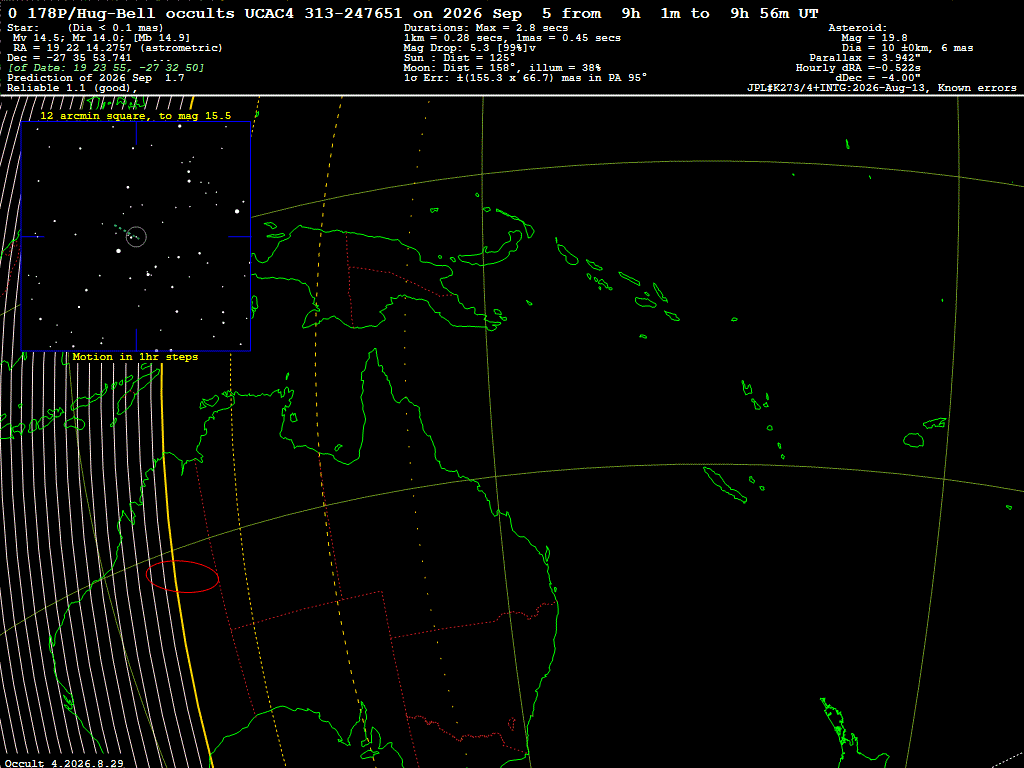Click the 'Motion in 1hr steps' caption

pyautogui.click(x=135, y=357)
